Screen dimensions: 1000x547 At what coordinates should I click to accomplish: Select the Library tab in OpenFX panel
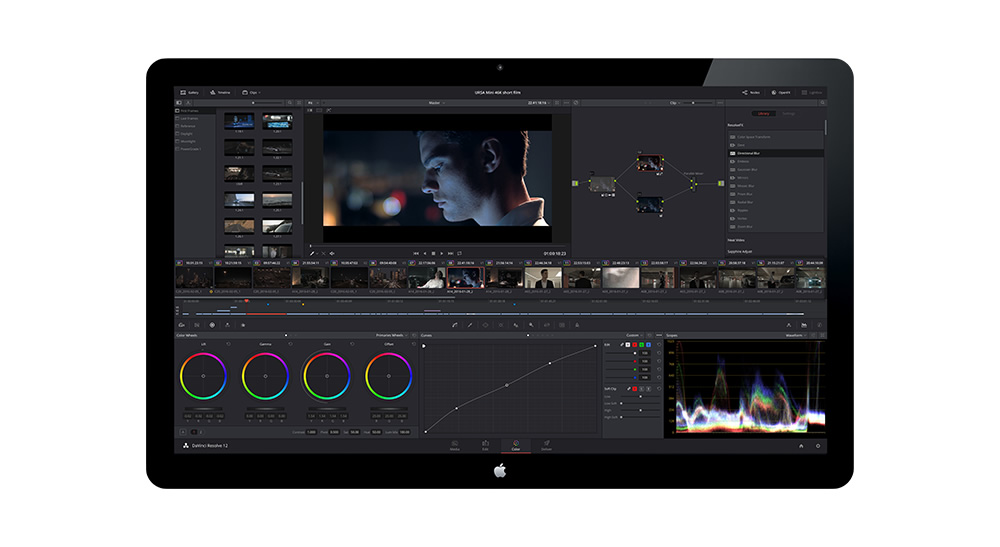point(762,114)
